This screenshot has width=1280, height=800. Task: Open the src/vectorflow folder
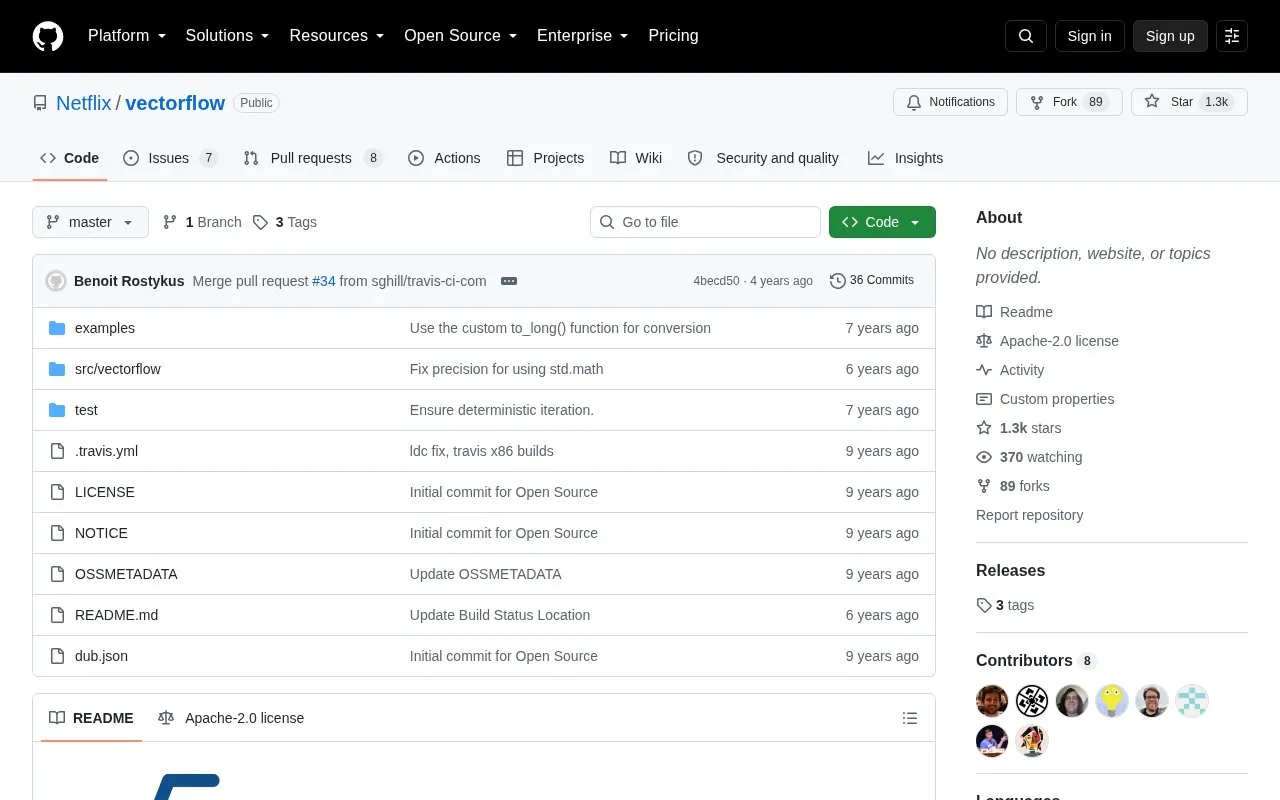118,369
